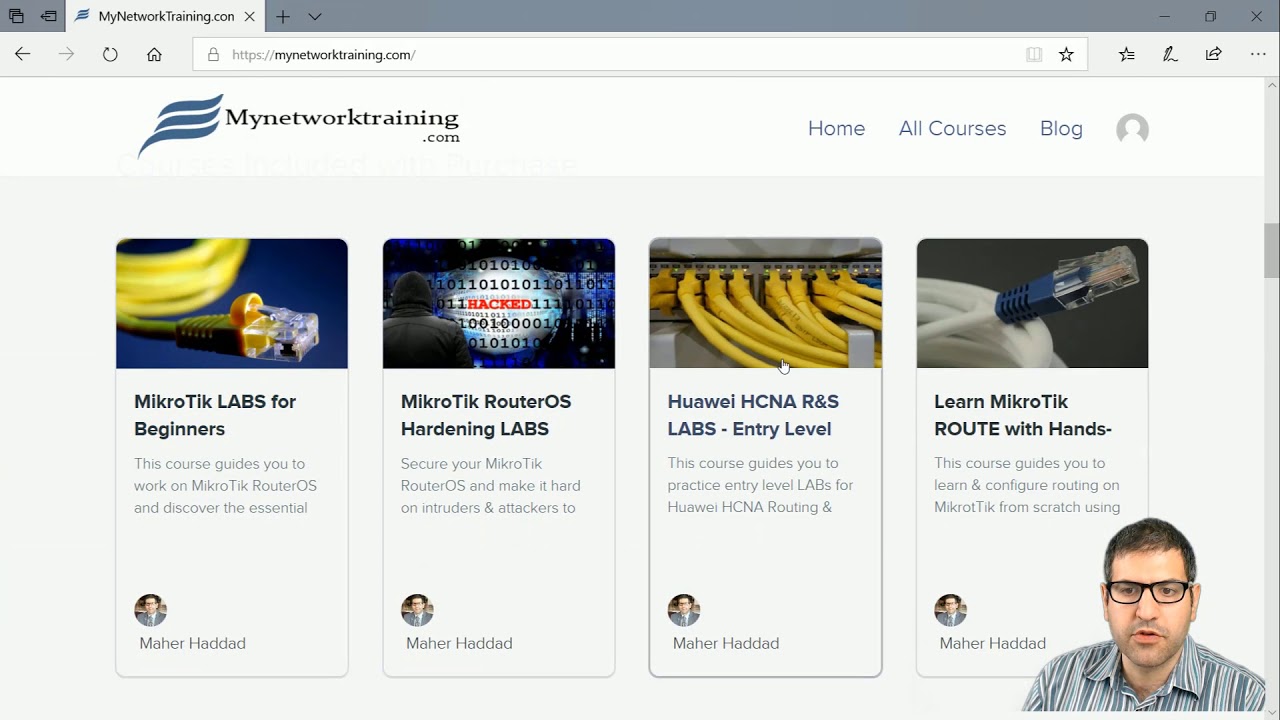Click the browser Back arrow

(22, 54)
